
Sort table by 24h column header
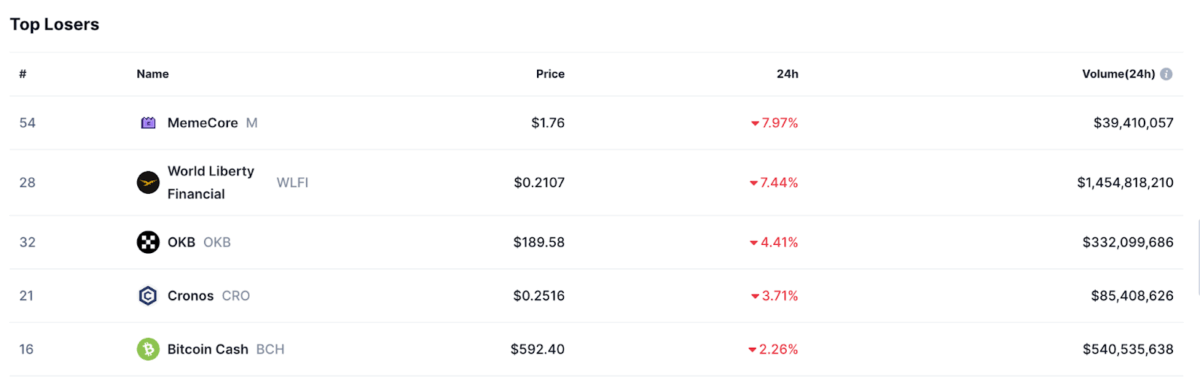click(788, 74)
